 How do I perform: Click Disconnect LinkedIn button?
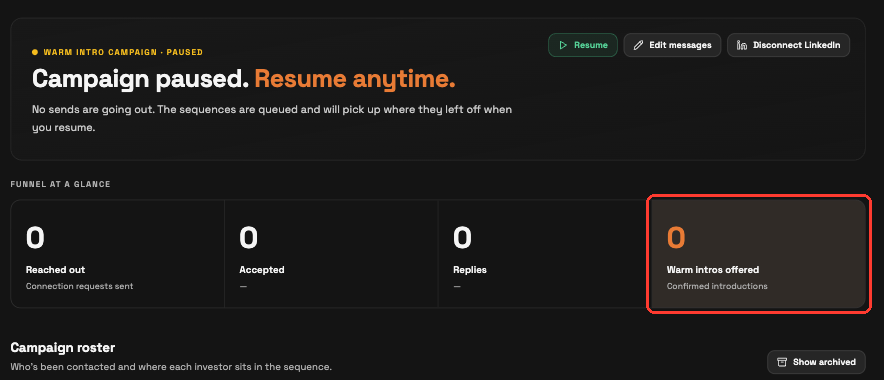click(x=788, y=45)
